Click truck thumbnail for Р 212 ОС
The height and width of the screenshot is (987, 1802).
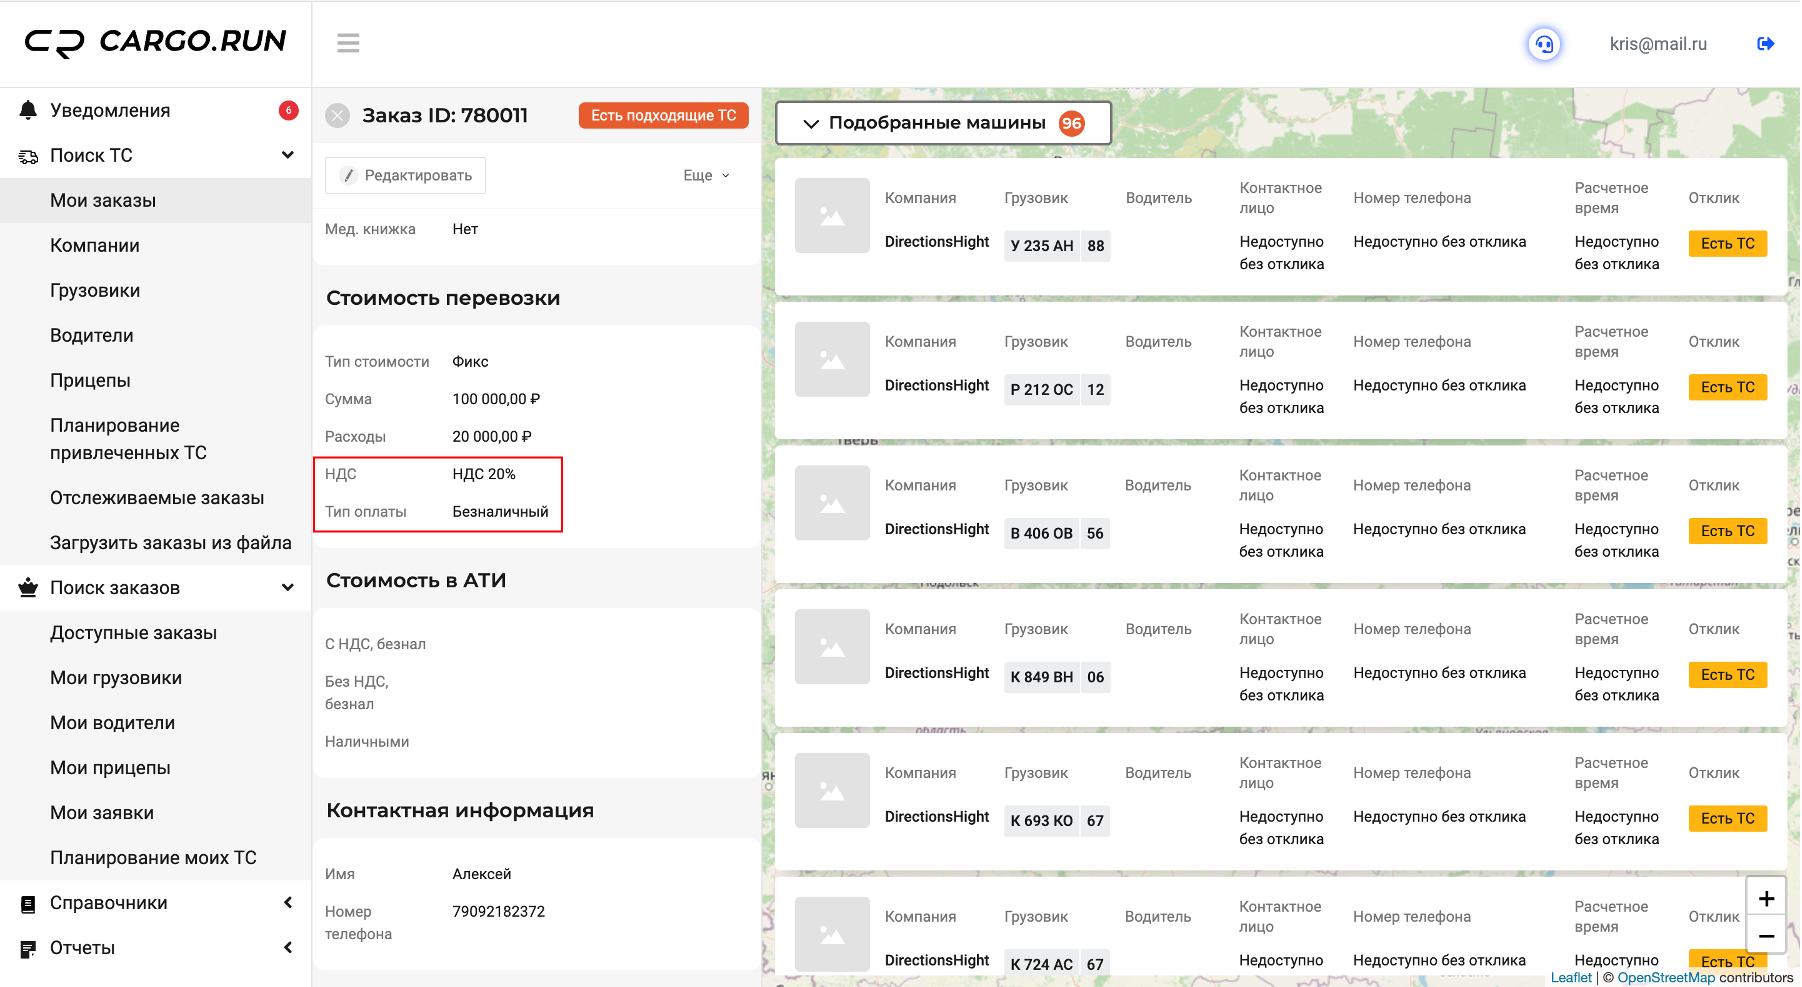tap(832, 359)
